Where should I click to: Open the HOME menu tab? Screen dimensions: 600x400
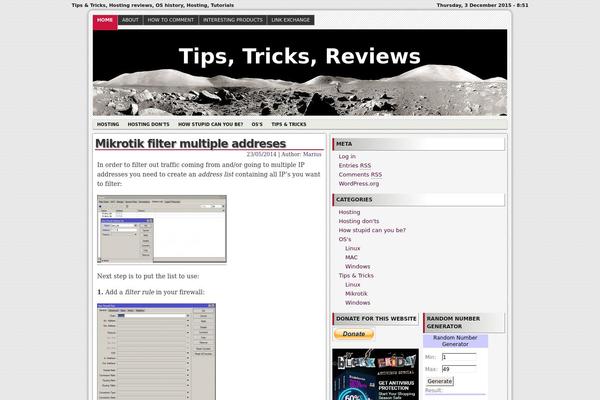pos(105,20)
